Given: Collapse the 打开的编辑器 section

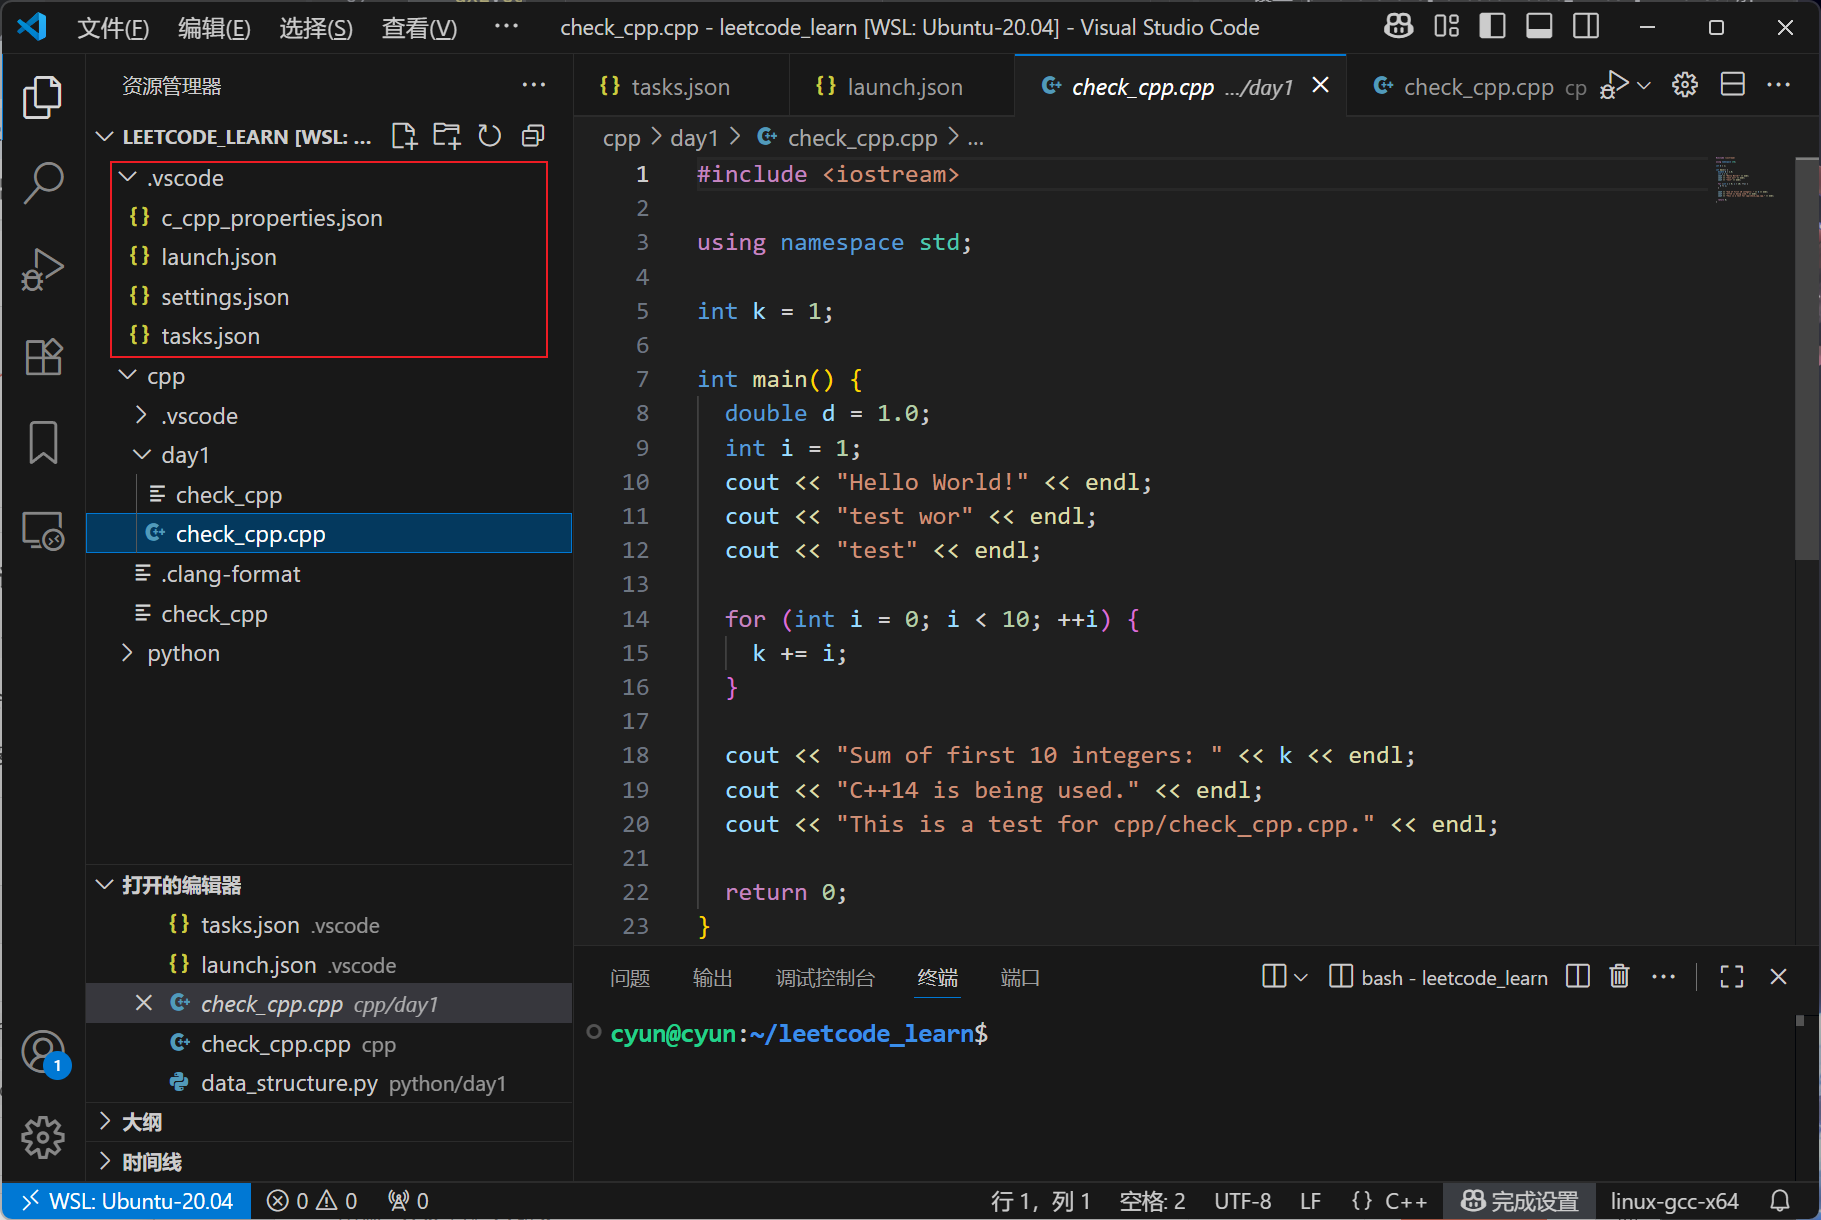Looking at the screenshot, I should point(104,884).
